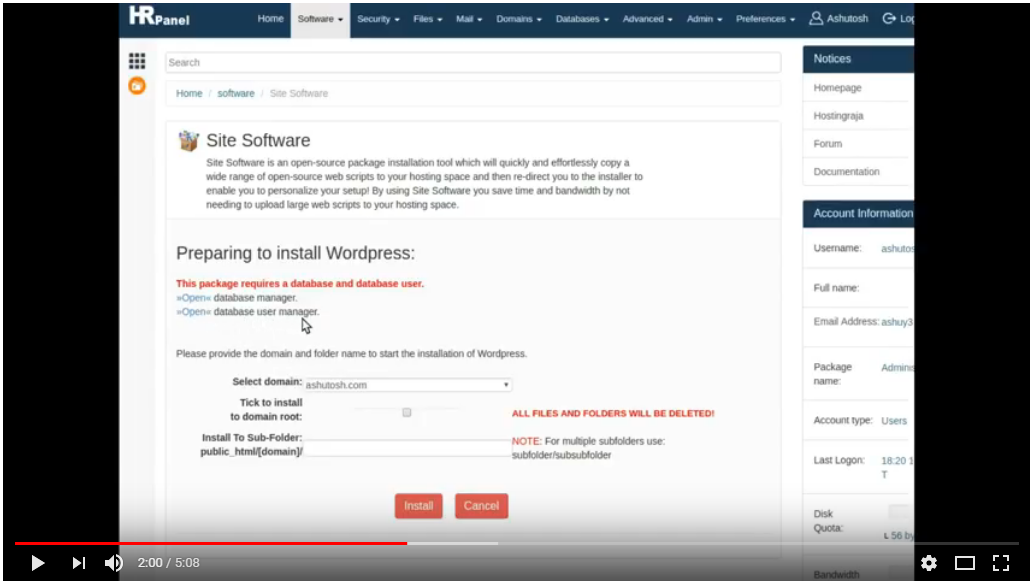Click the Ashutosh user profile icon
Viewport: 1031px width, 584px height.
[x=815, y=18]
